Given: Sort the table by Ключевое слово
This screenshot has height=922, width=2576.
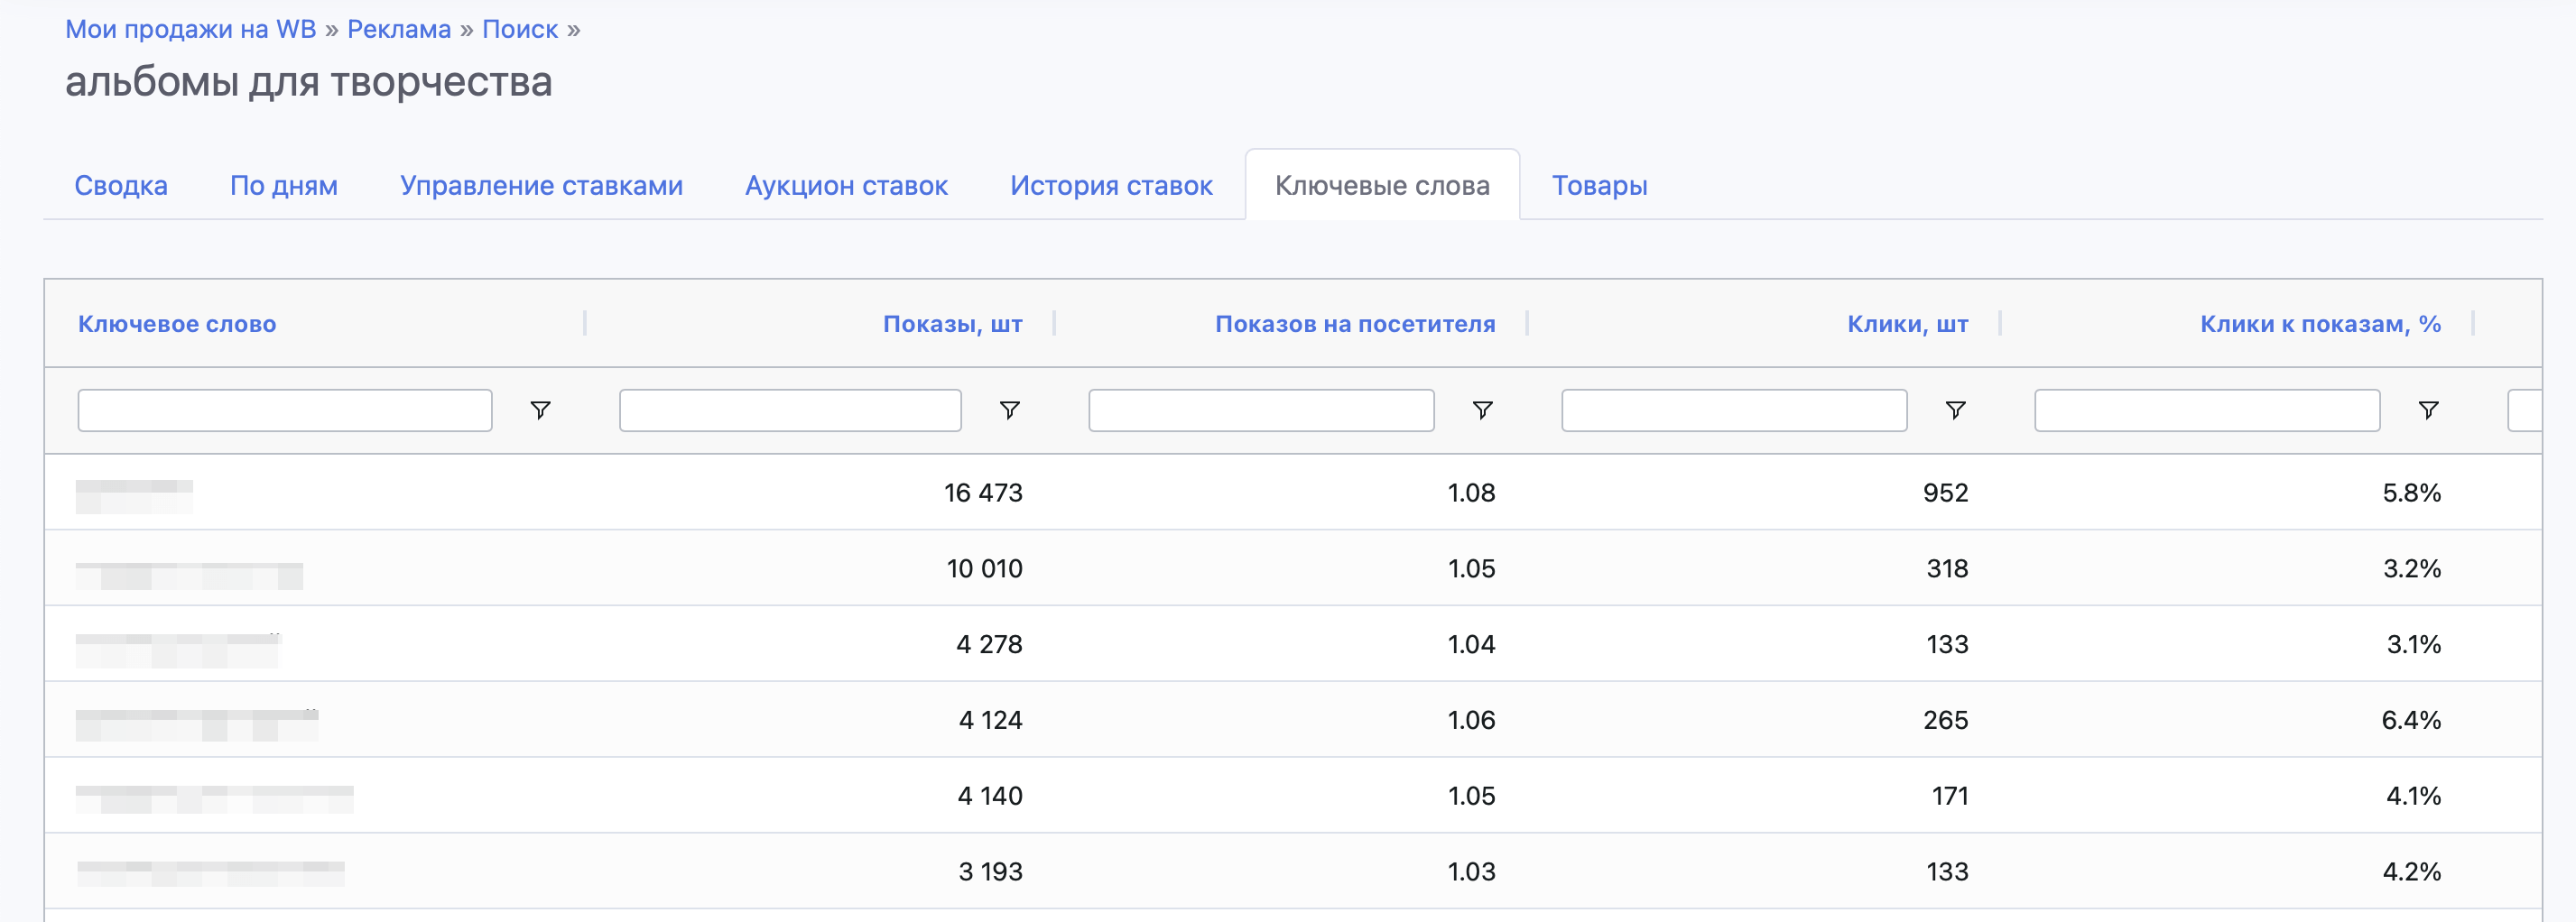Looking at the screenshot, I should 176,323.
